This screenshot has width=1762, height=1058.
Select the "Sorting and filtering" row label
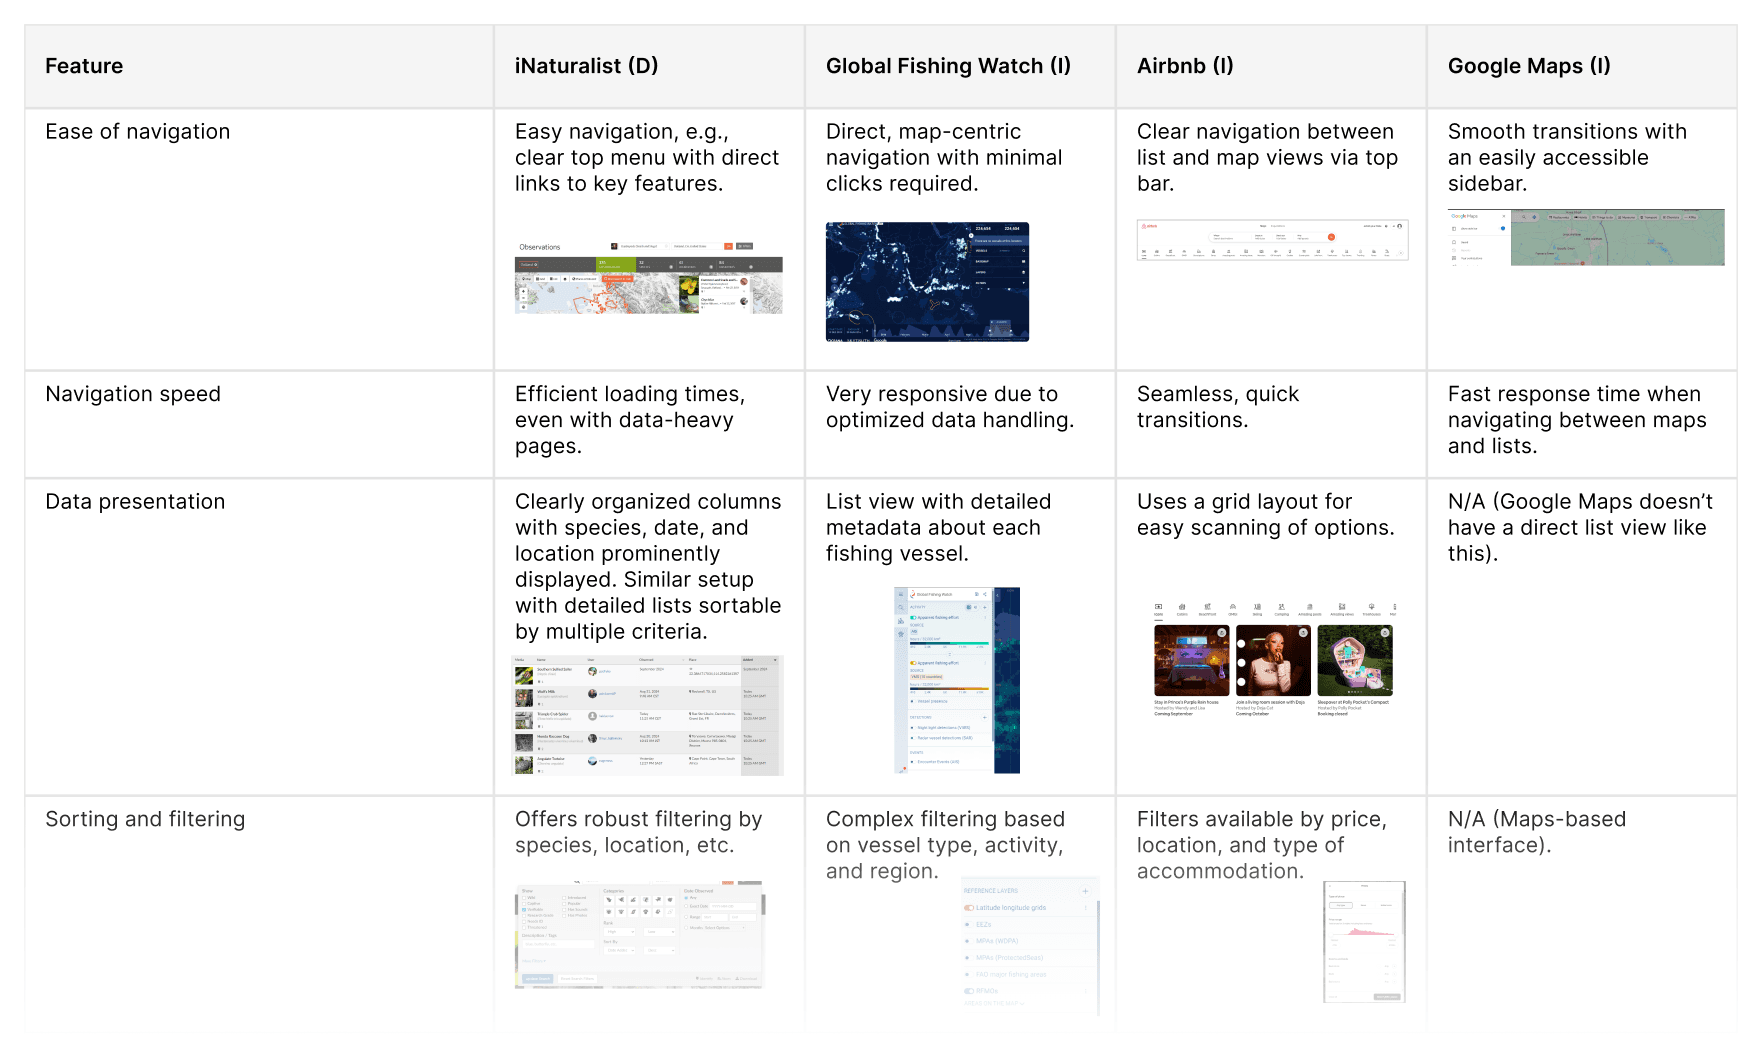tap(145, 819)
